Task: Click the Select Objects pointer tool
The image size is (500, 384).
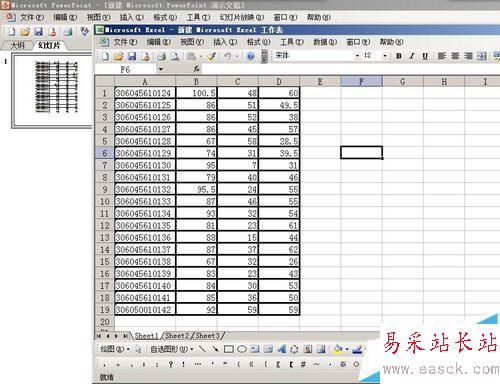Action: [x=138, y=349]
